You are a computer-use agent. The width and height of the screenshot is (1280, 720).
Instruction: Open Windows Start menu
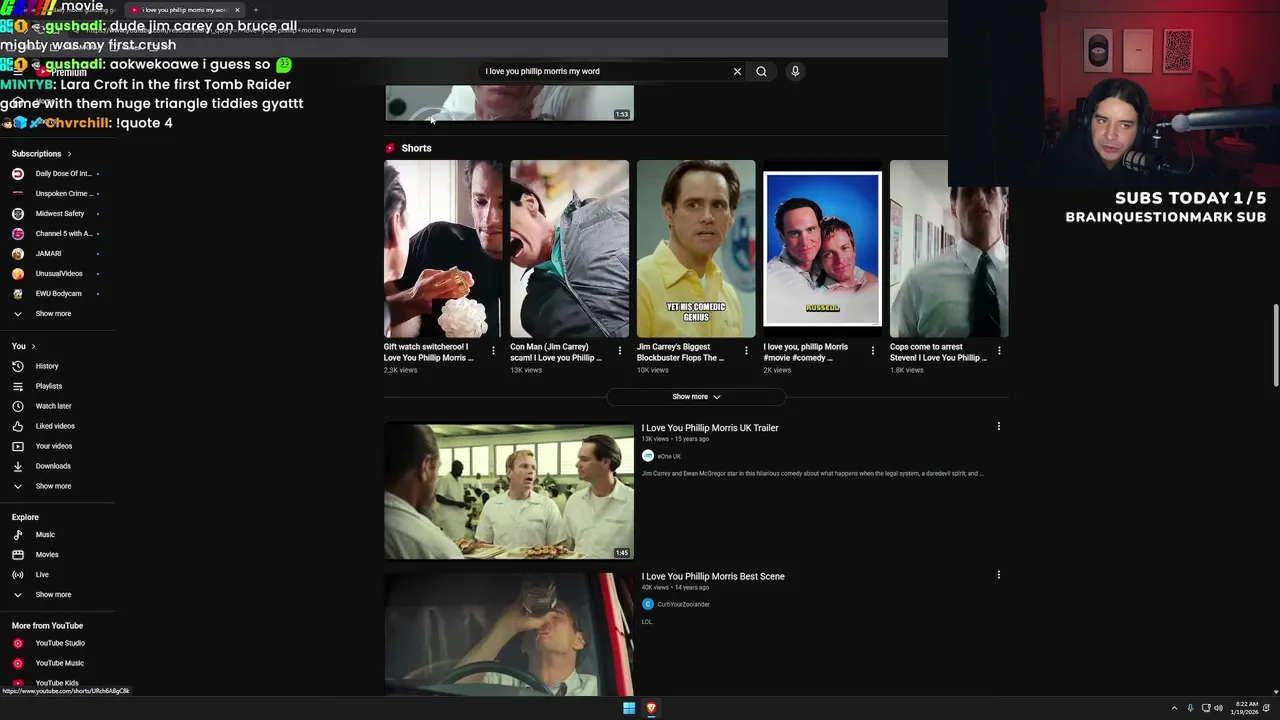coord(629,708)
